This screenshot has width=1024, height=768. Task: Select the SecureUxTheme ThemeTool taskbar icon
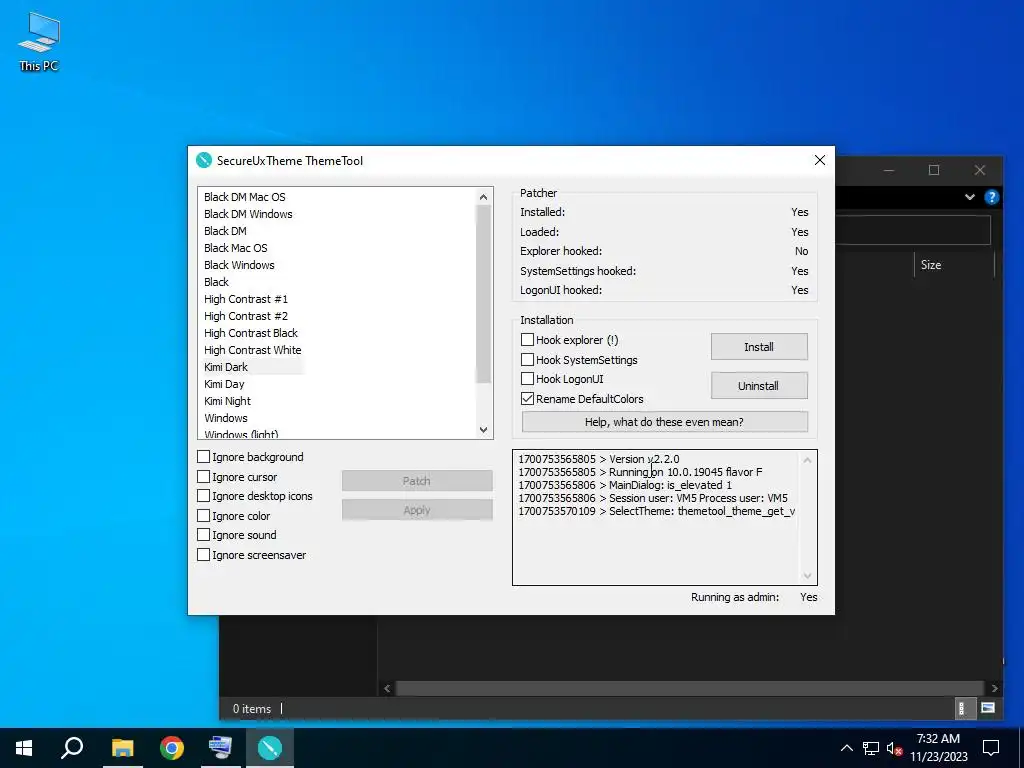pyautogui.click(x=270, y=748)
